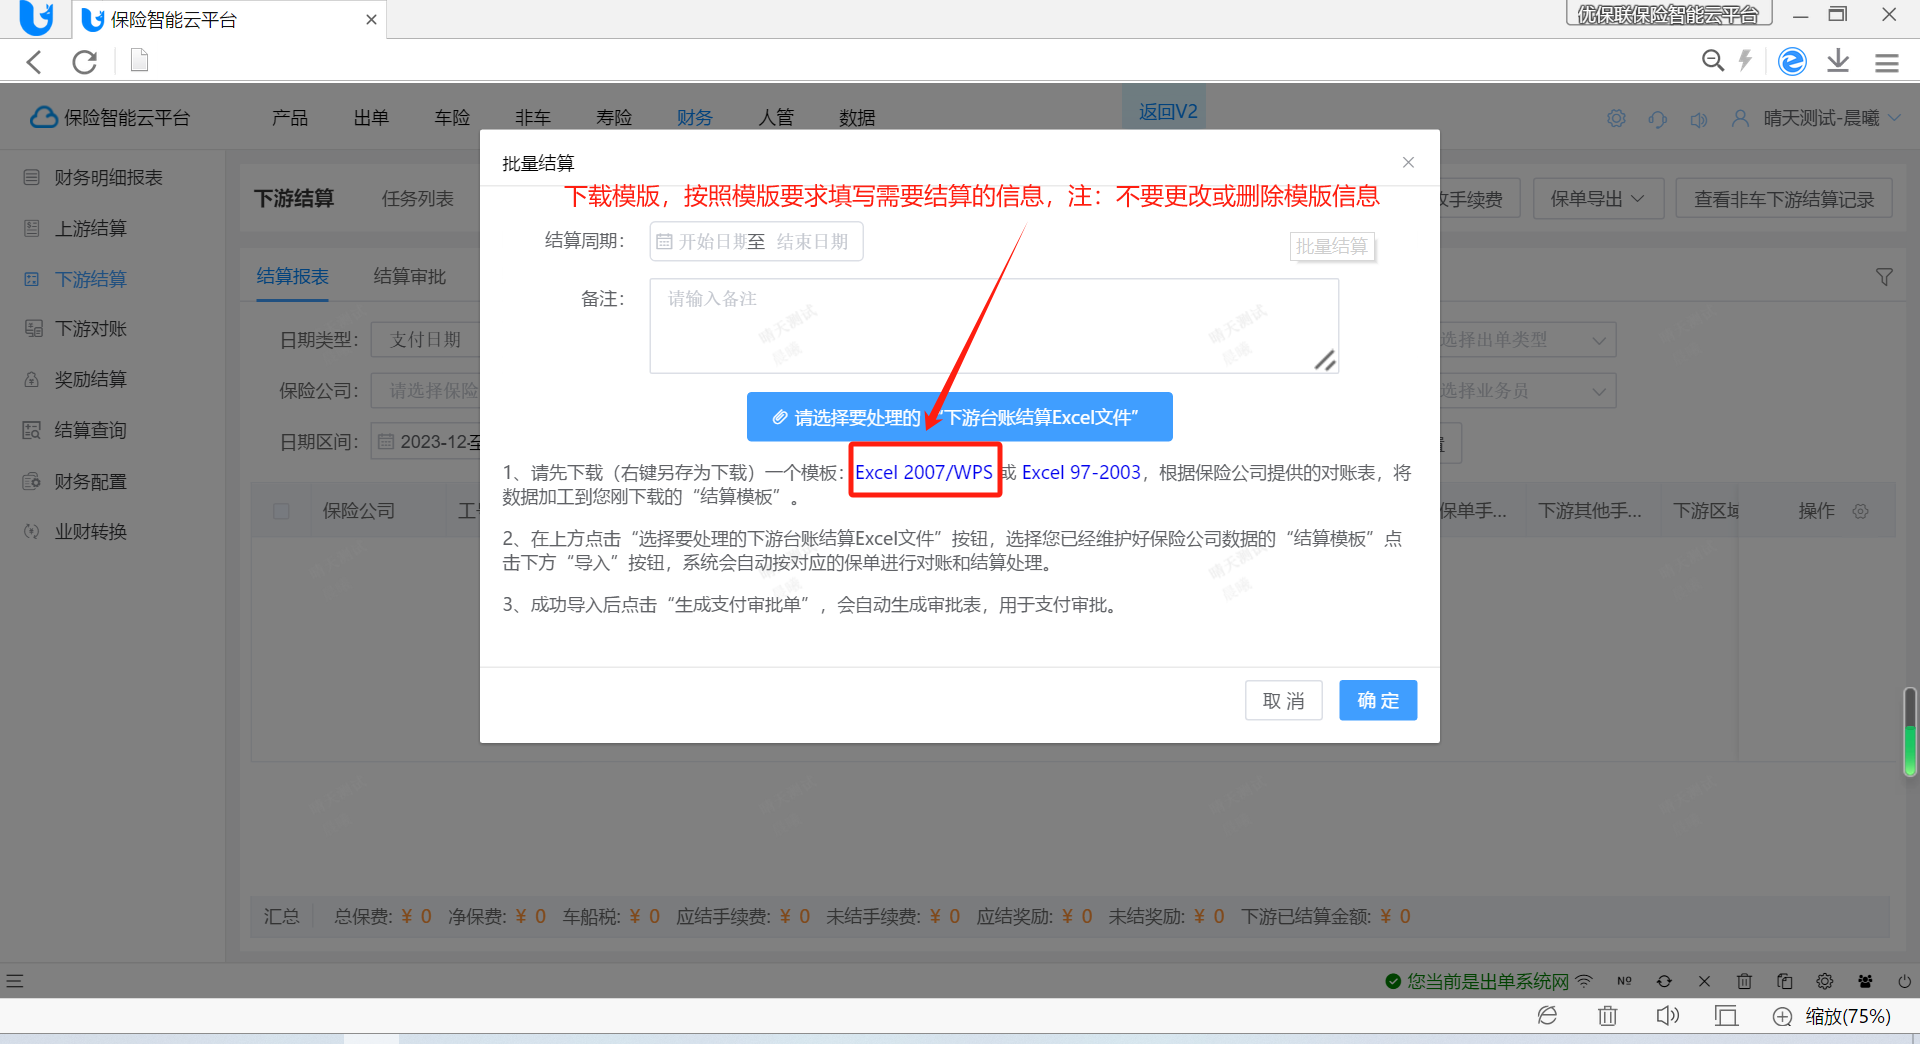Image resolution: width=1920 pixels, height=1044 pixels.
Task: Reload the page with the refresh icon
Action: [x=85, y=62]
